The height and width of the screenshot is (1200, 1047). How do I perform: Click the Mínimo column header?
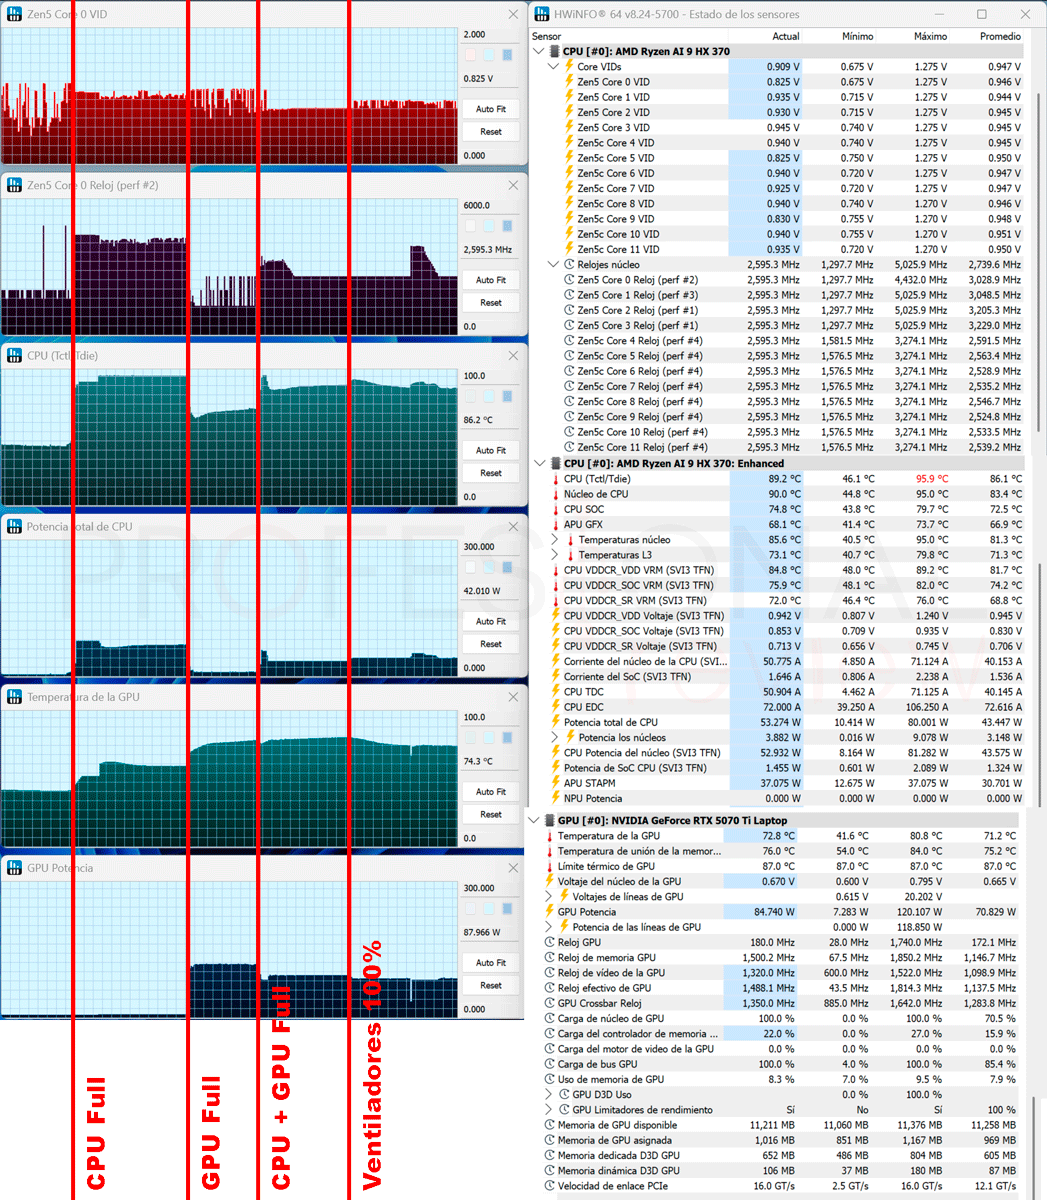tap(858, 36)
